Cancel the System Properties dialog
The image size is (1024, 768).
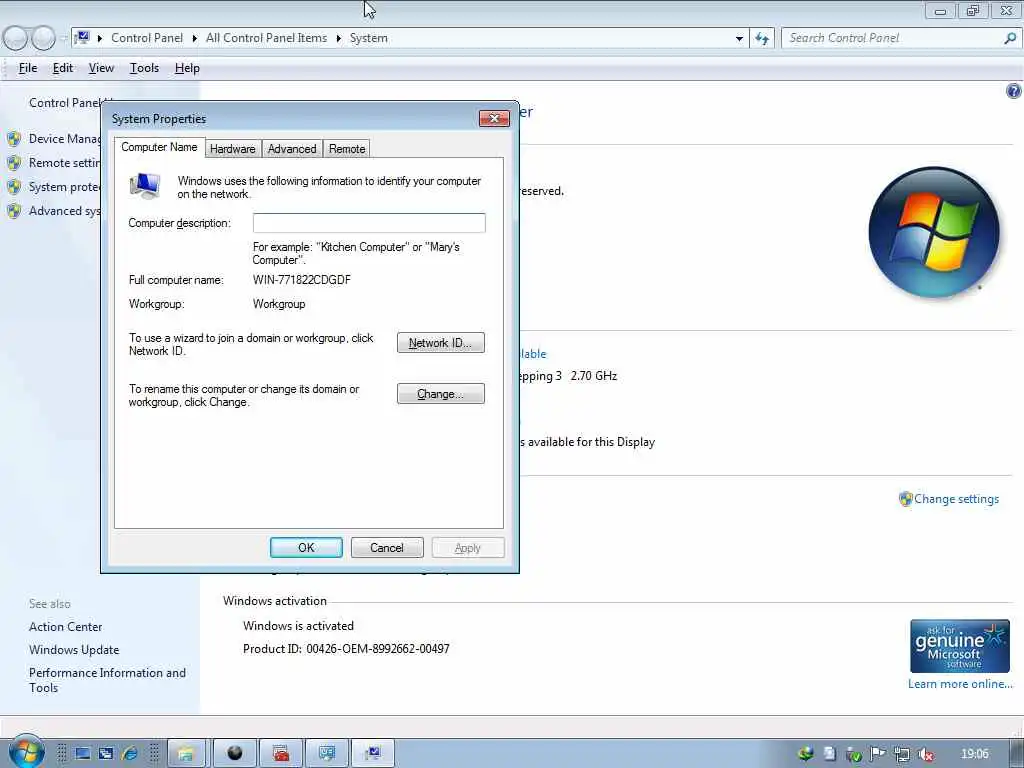tap(387, 547)
